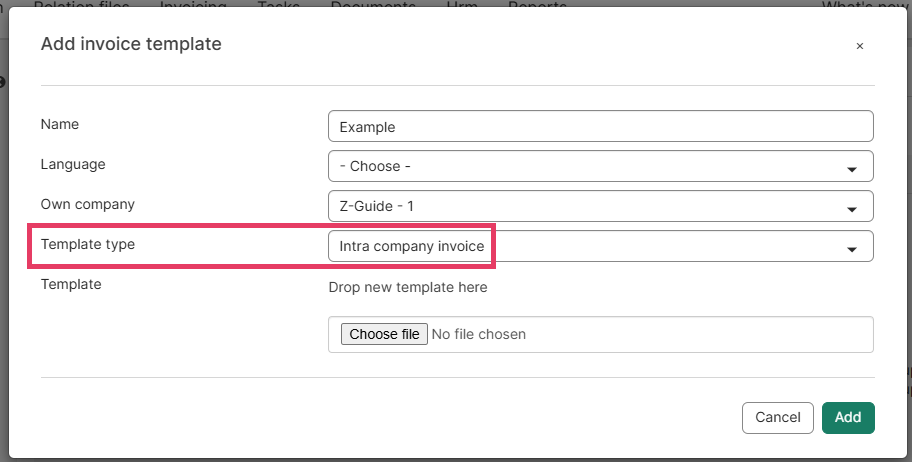
Task: Click the Cancel button
Action: point(777,417)
